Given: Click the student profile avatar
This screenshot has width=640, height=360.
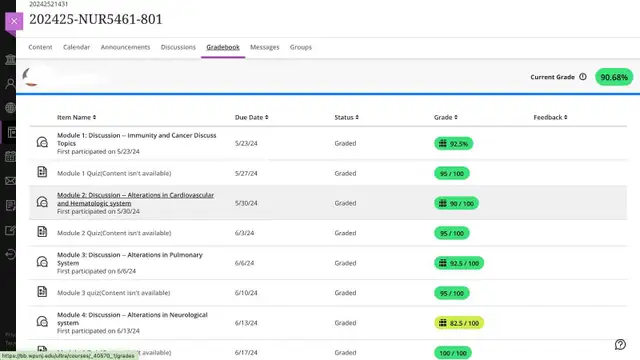Looking at the screenshot, I should click(x=31, y=77).
